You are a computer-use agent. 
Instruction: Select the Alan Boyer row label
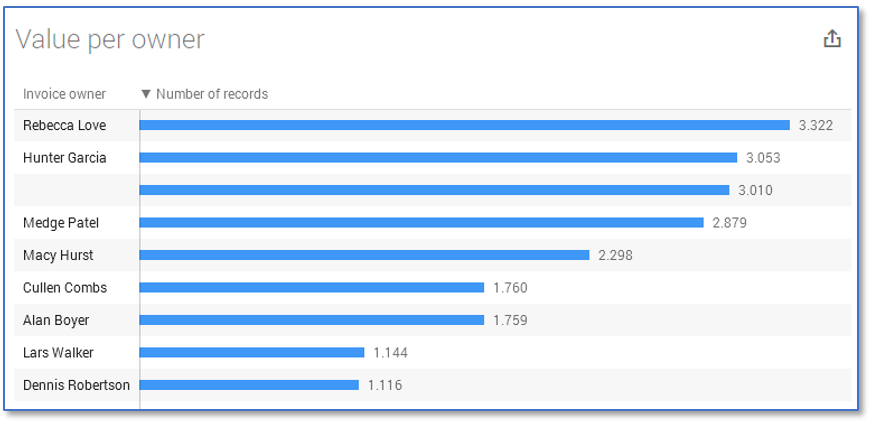tap(56, 320)
